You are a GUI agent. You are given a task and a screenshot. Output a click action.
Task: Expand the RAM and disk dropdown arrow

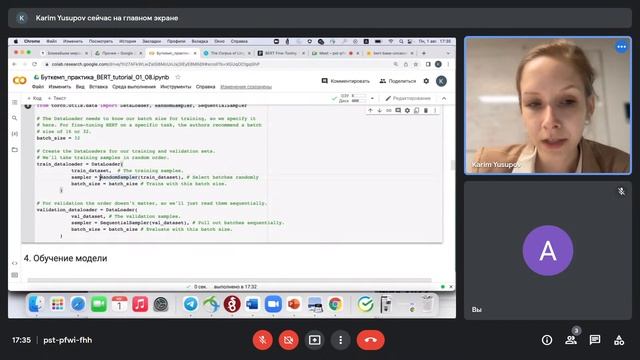pyautogui.click(x=372, y=98)
